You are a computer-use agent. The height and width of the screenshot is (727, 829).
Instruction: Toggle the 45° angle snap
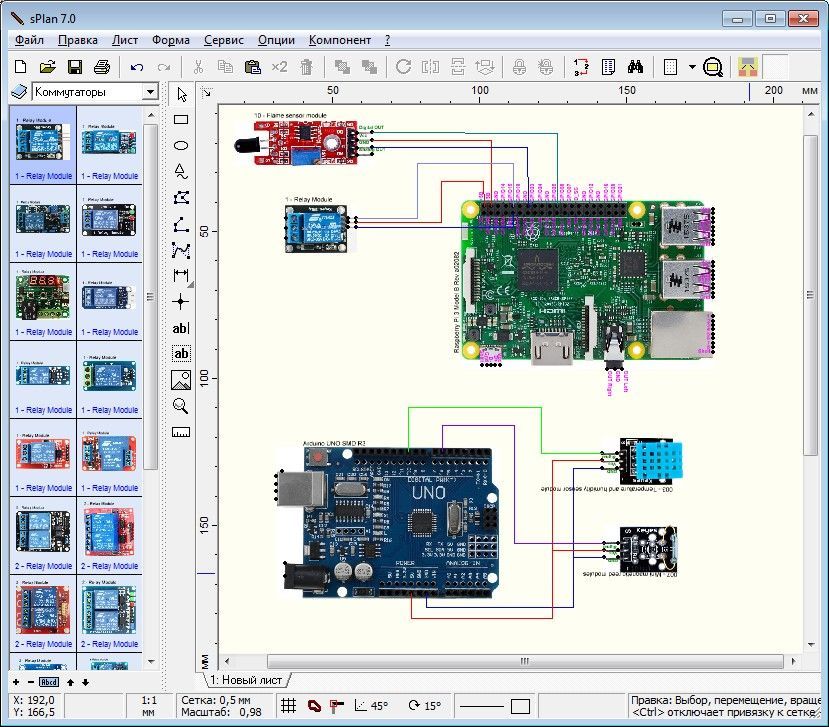[x=371, y=706]
